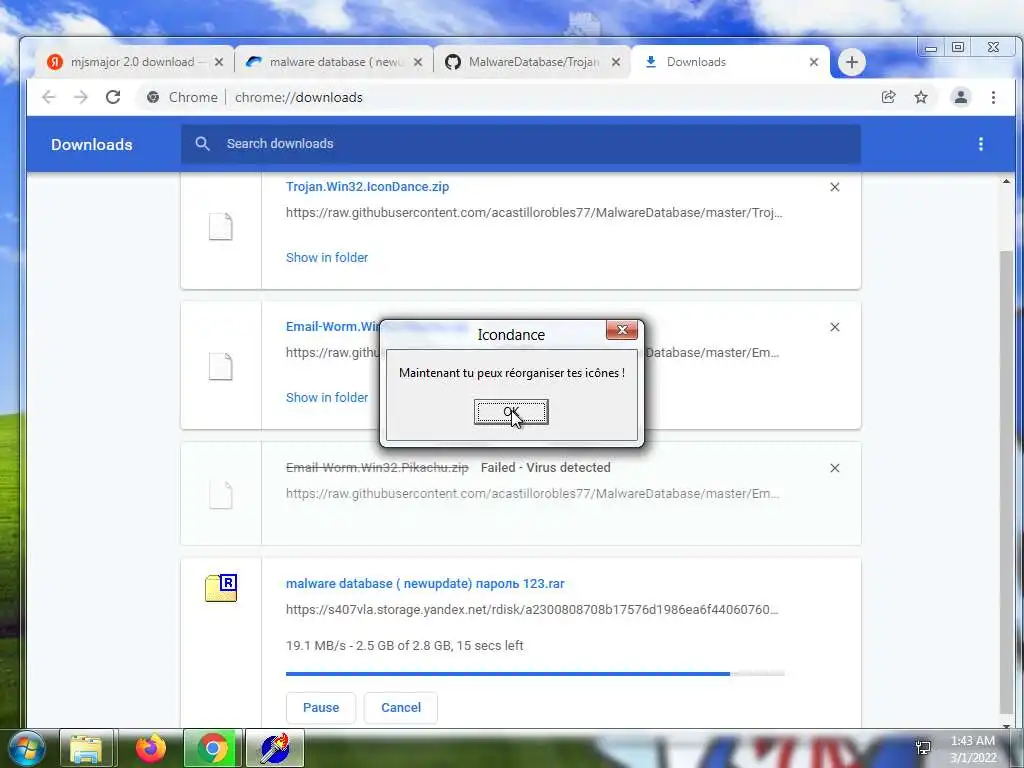
Task: Remove Trojan.Win32.IconDance.zip from list
Action: tap(835, 187)
